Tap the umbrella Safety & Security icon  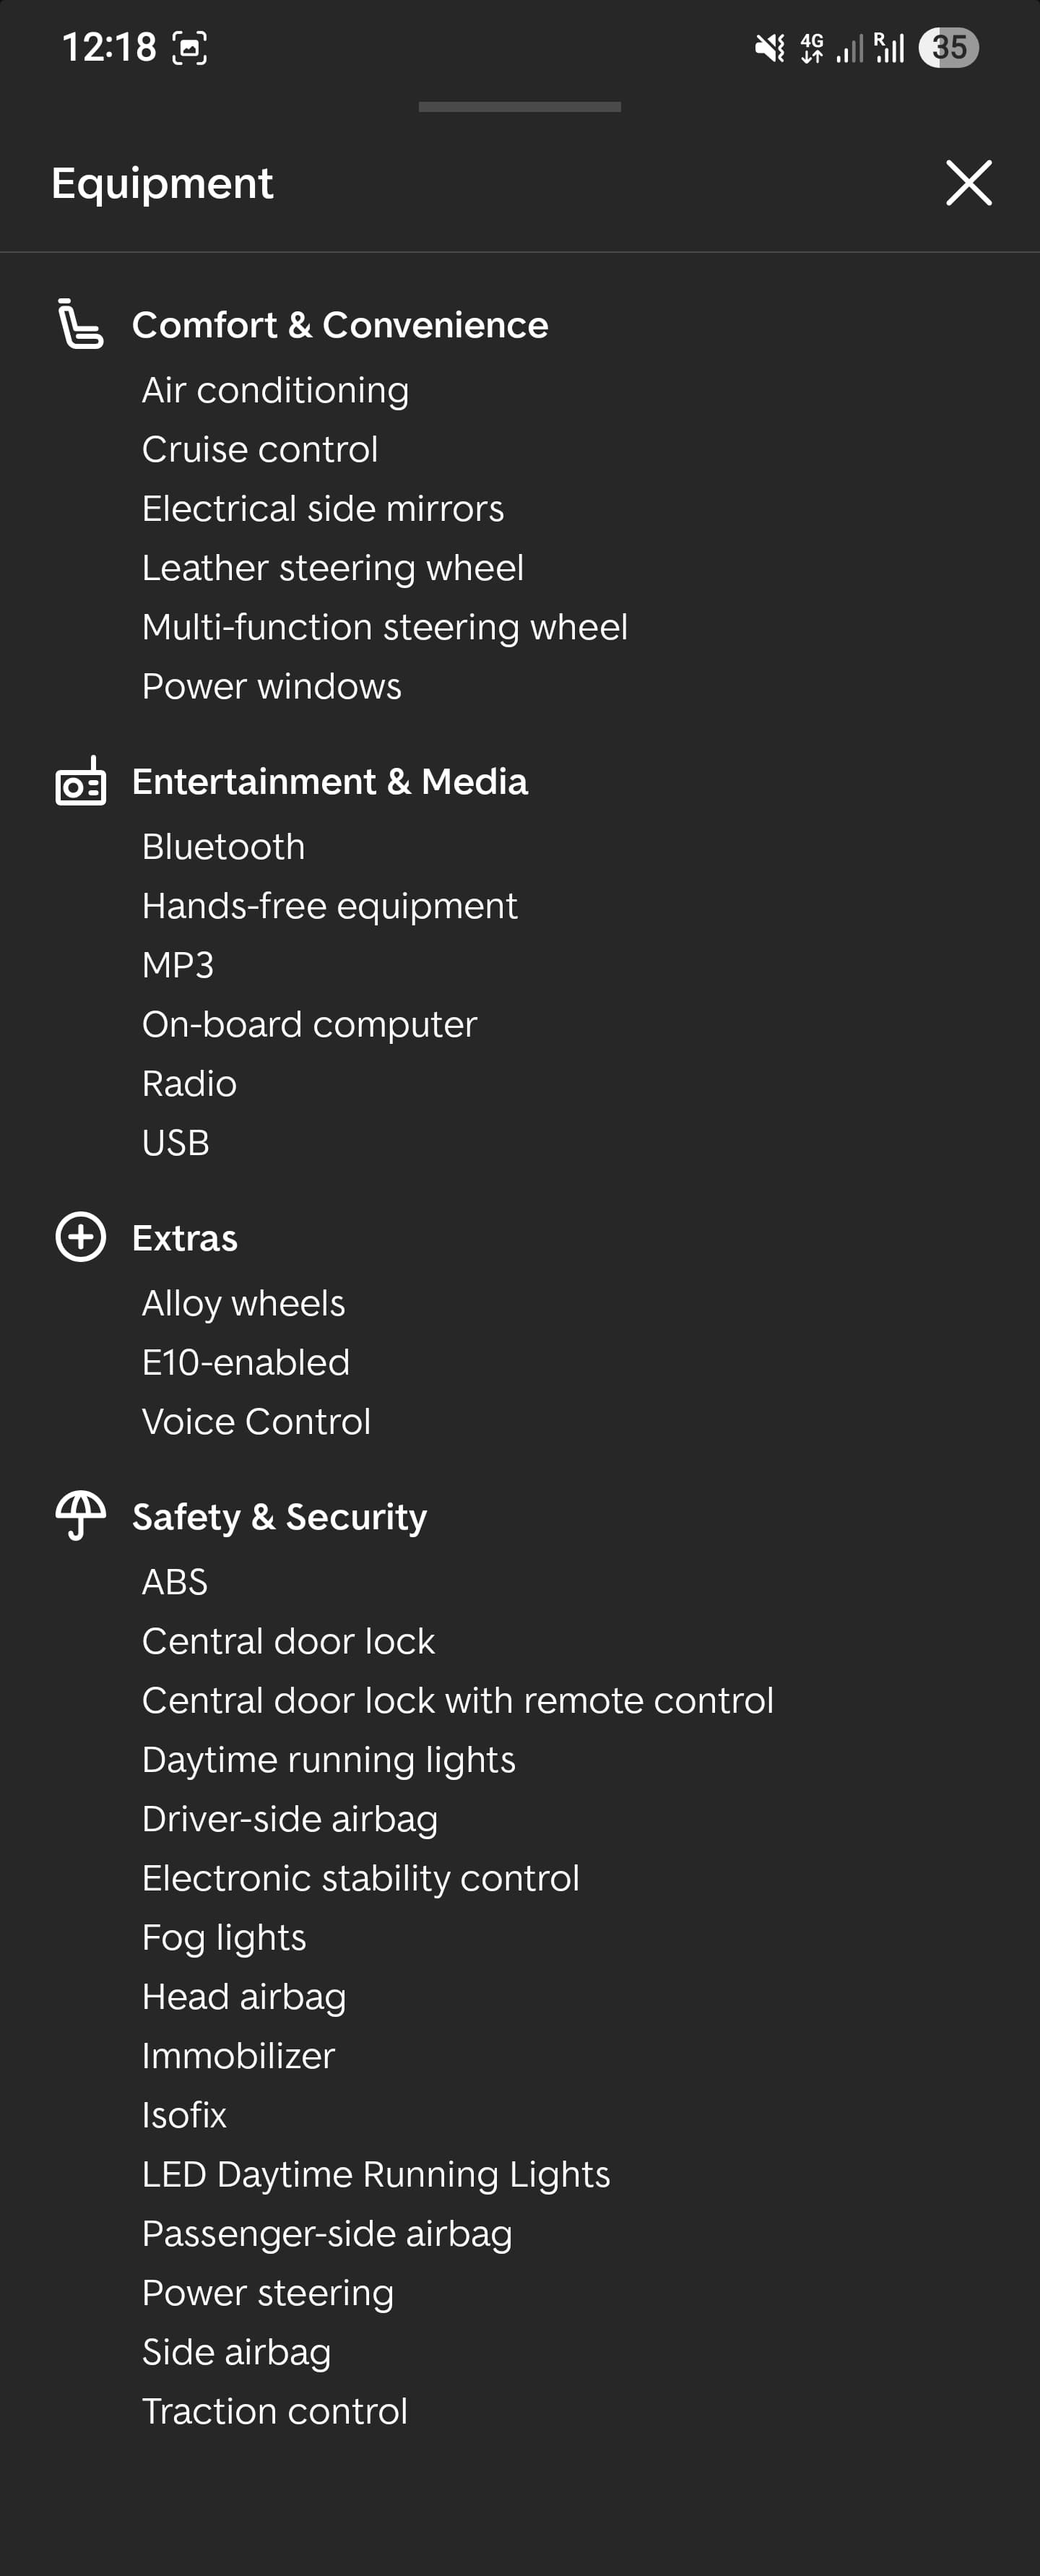(80, 1515)
